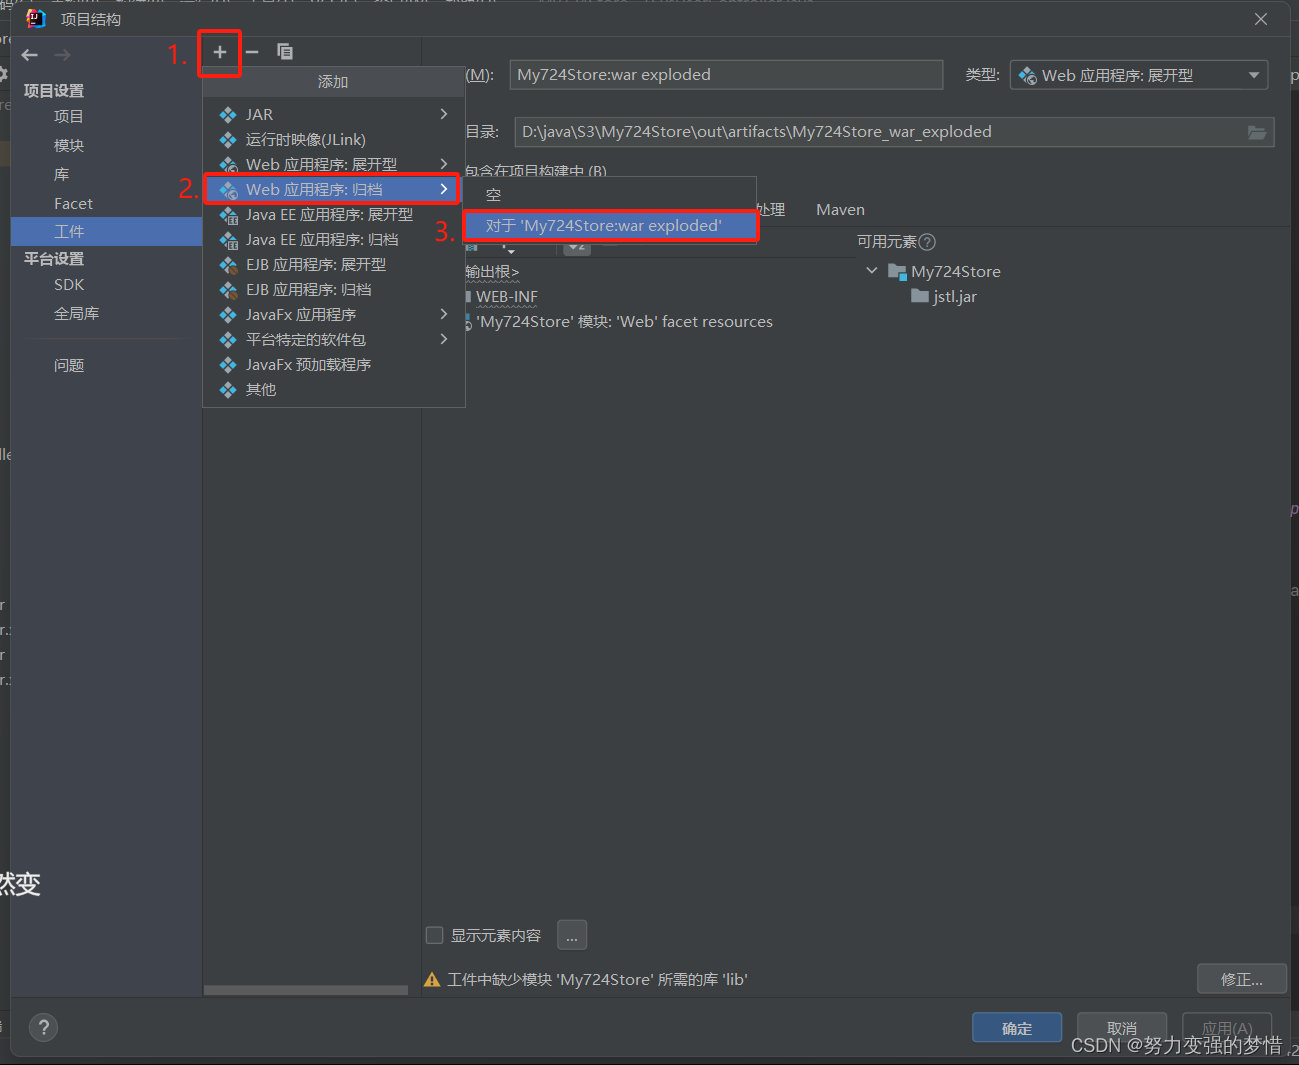Click the 修正... button

point(1242,979)
